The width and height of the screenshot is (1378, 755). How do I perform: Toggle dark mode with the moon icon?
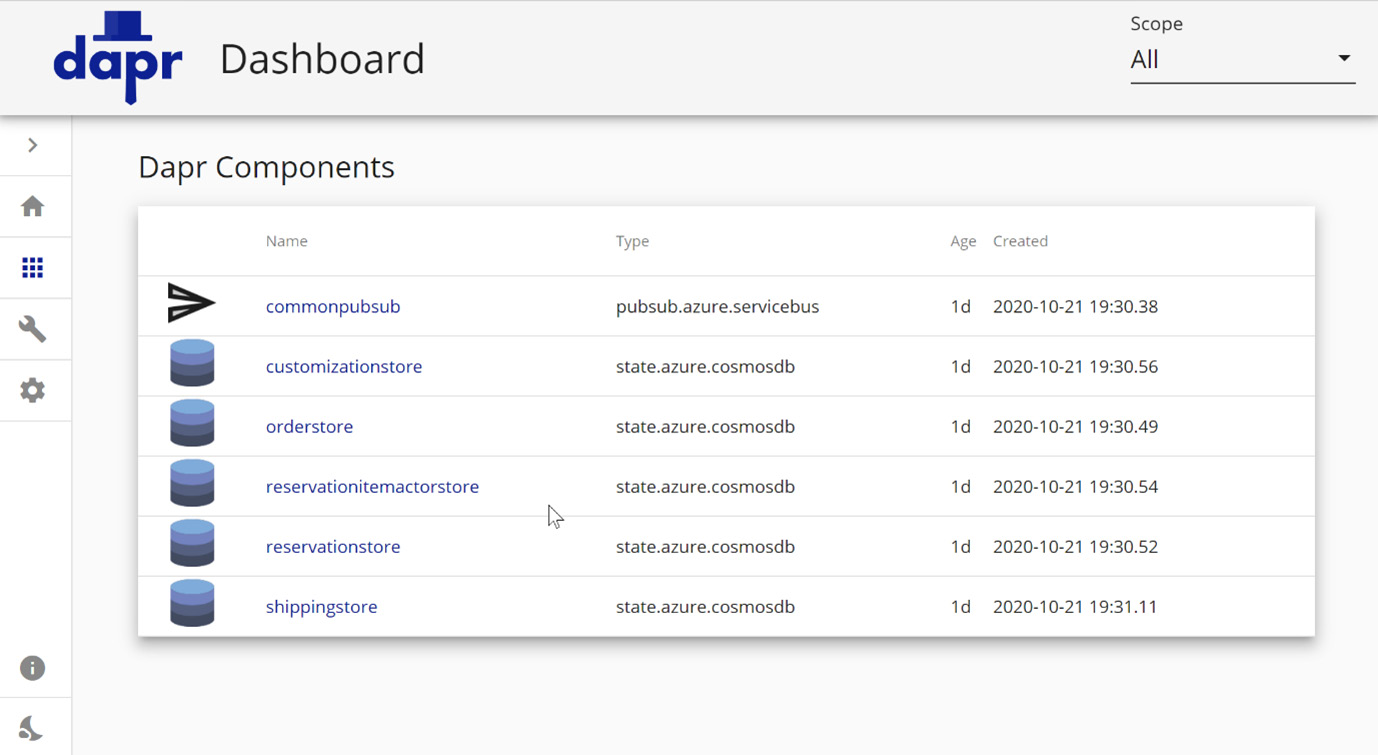[33, 728]
